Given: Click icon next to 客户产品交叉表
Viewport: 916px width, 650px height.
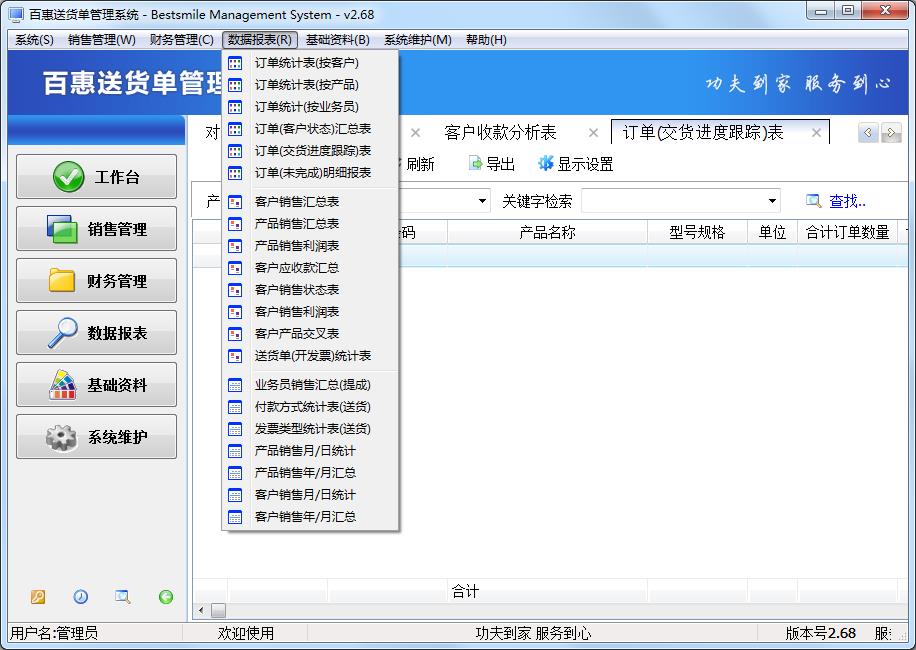Looking at the screenshot, I should [235, 334].
